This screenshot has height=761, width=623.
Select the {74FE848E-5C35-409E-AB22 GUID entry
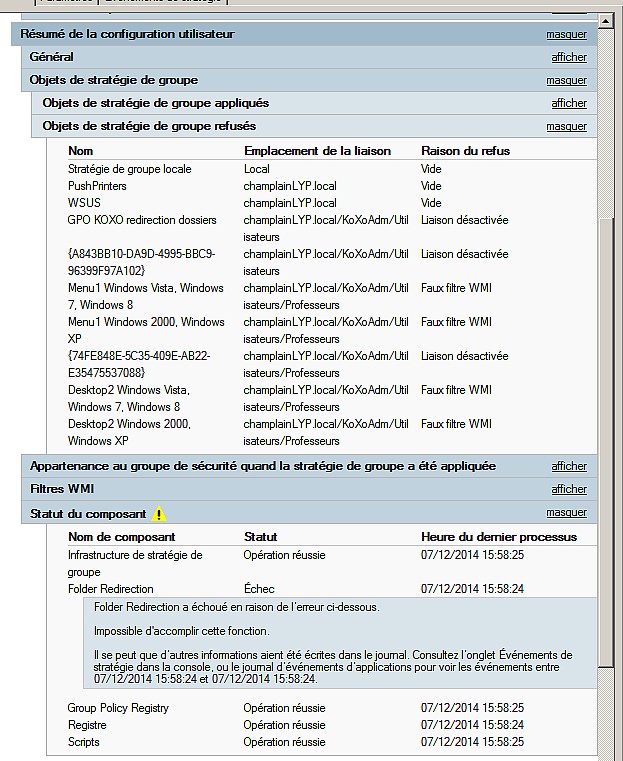coord(139,364)
